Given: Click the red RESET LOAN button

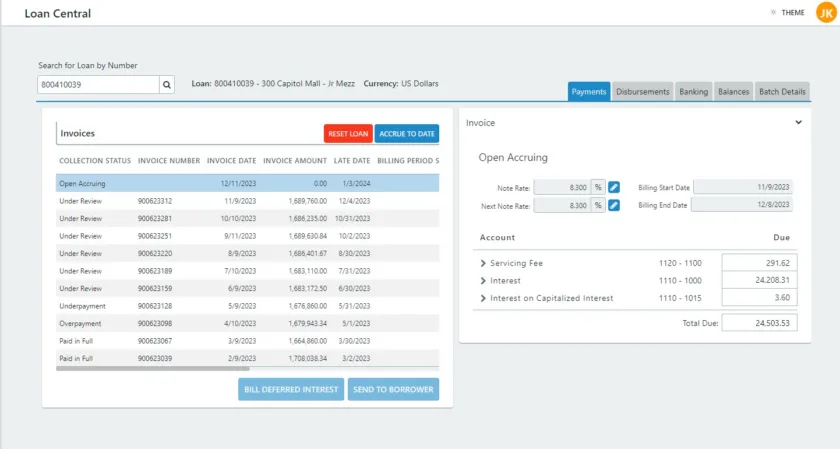Looking at the screenshot, I should [348, 134].
